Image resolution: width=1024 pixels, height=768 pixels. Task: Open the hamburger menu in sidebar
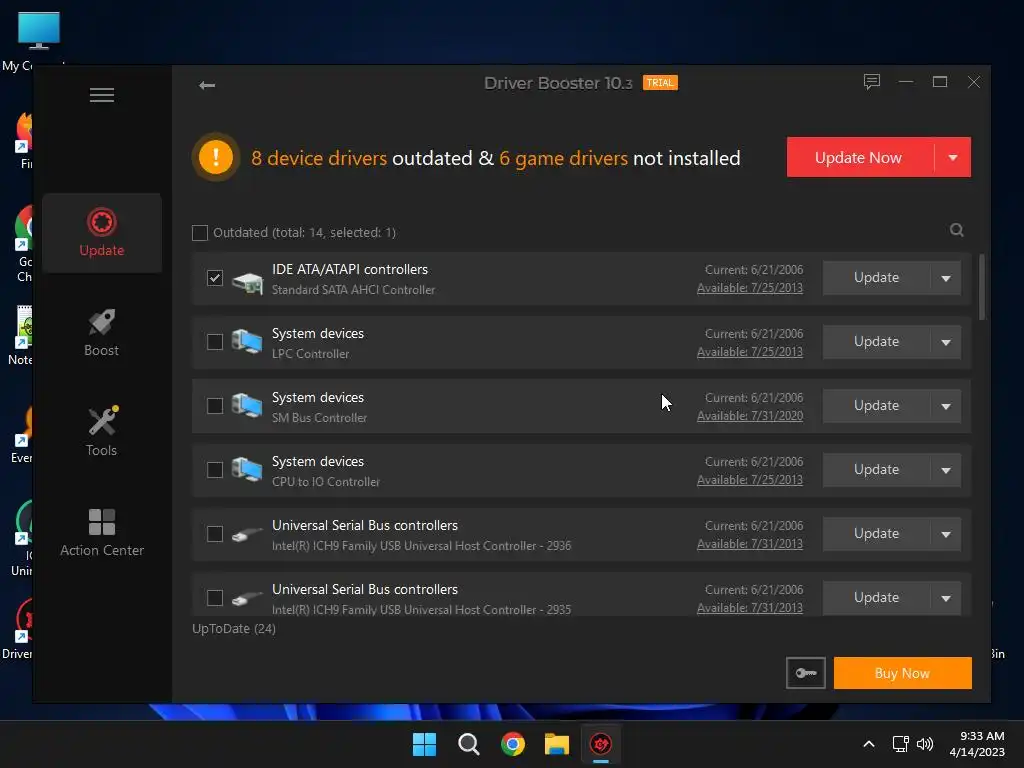pyautogui.click(x=102, y=95)
